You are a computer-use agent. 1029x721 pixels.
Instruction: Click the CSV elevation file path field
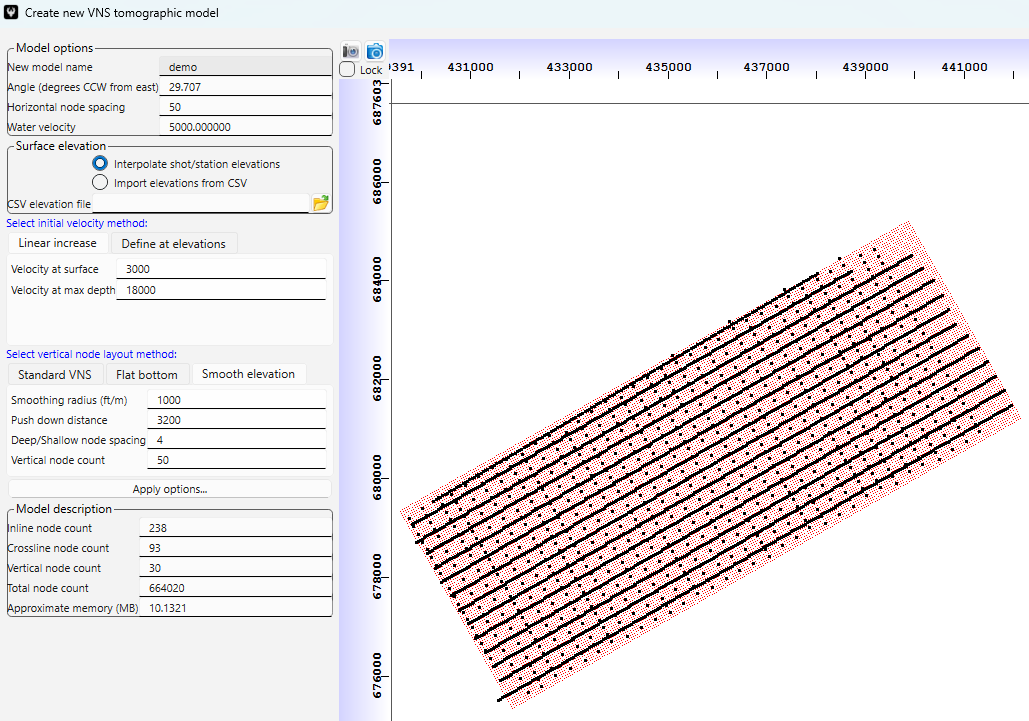[x=201, y=203]
